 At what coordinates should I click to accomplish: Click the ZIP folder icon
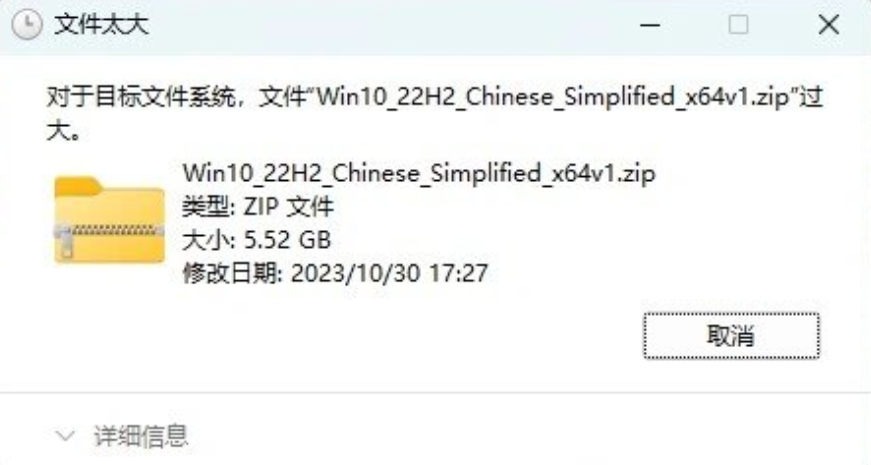[109, 219]
